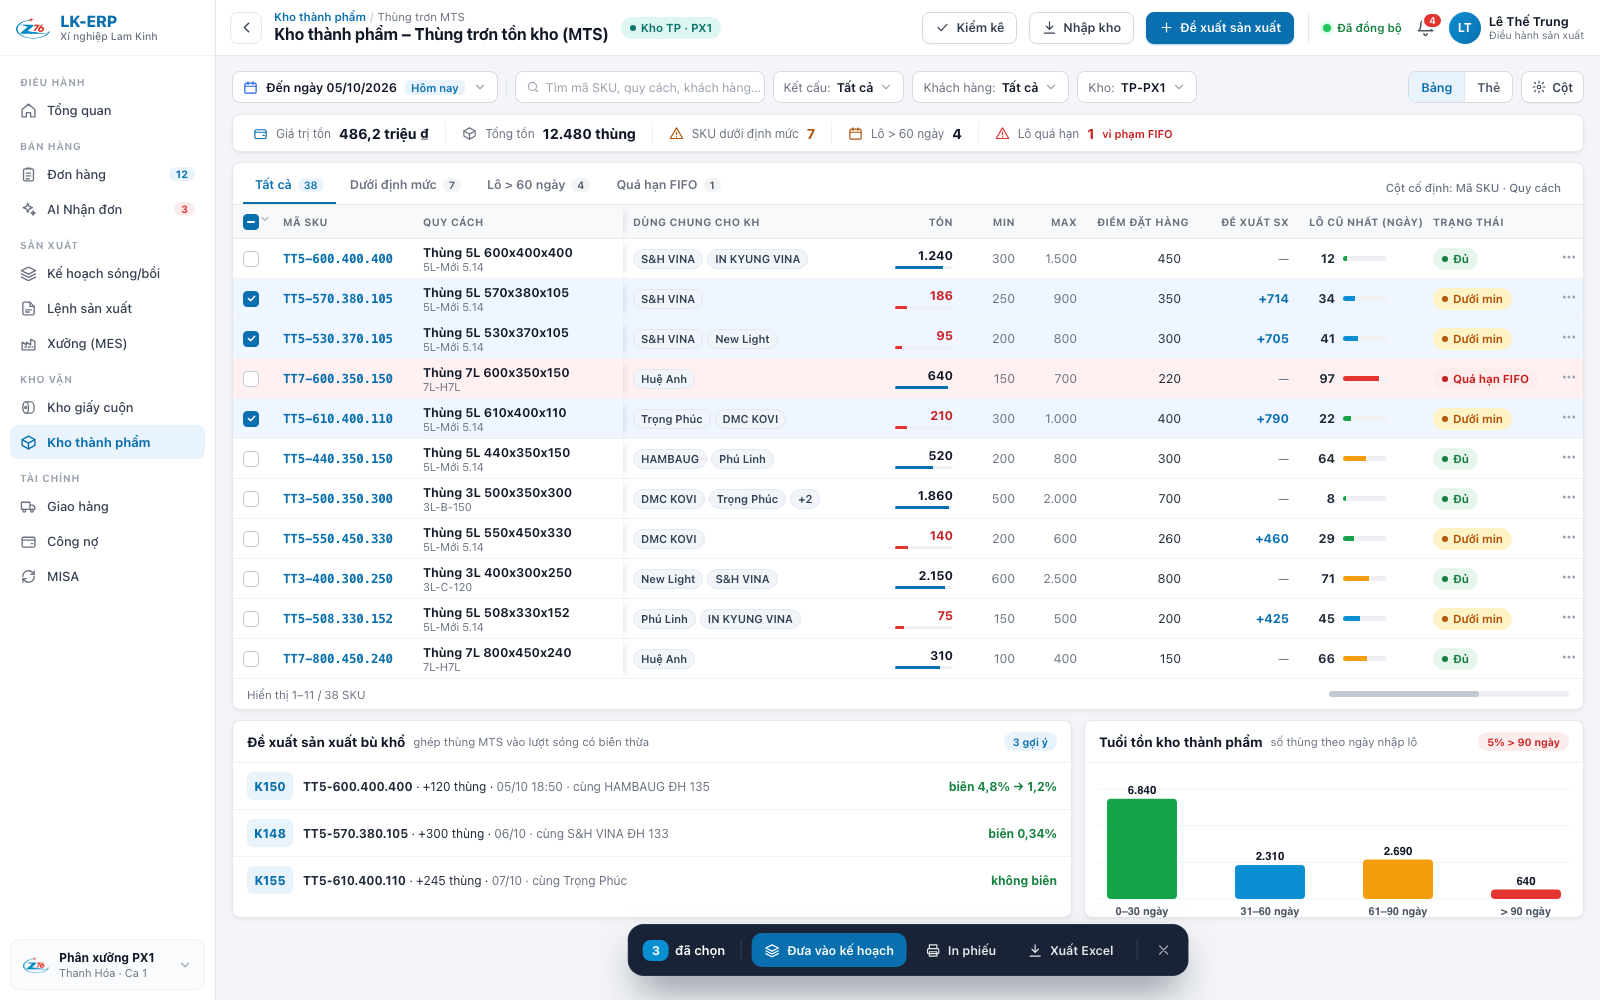1600x1000 pixels.
Task: Click the Nhập kho button
Action: point(1082,27)
